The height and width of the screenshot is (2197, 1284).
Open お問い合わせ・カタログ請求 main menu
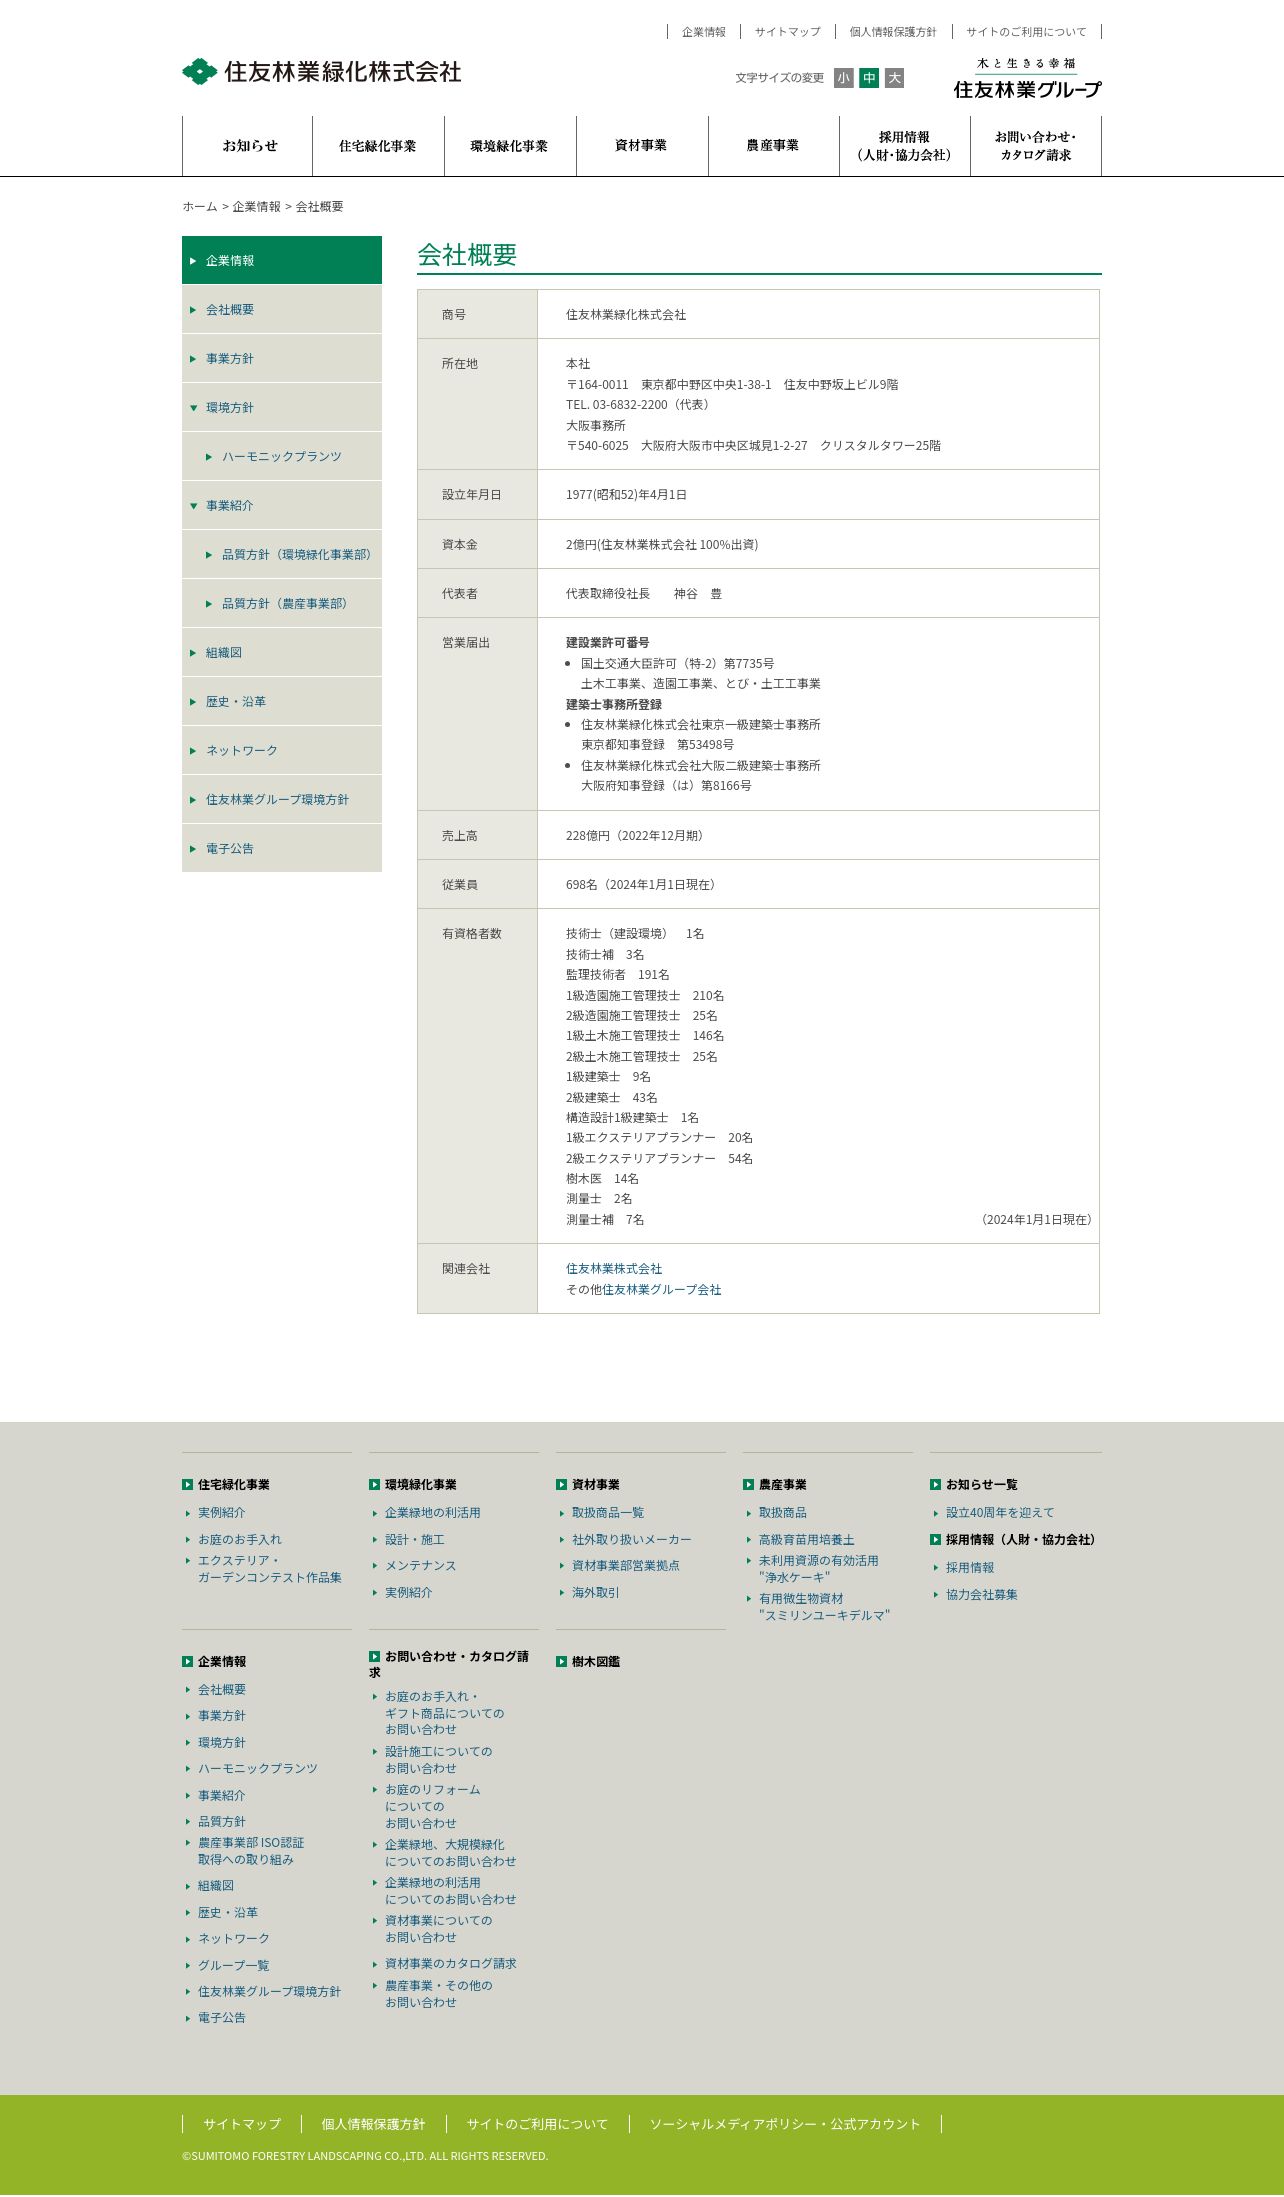[x=1036, y=146]
